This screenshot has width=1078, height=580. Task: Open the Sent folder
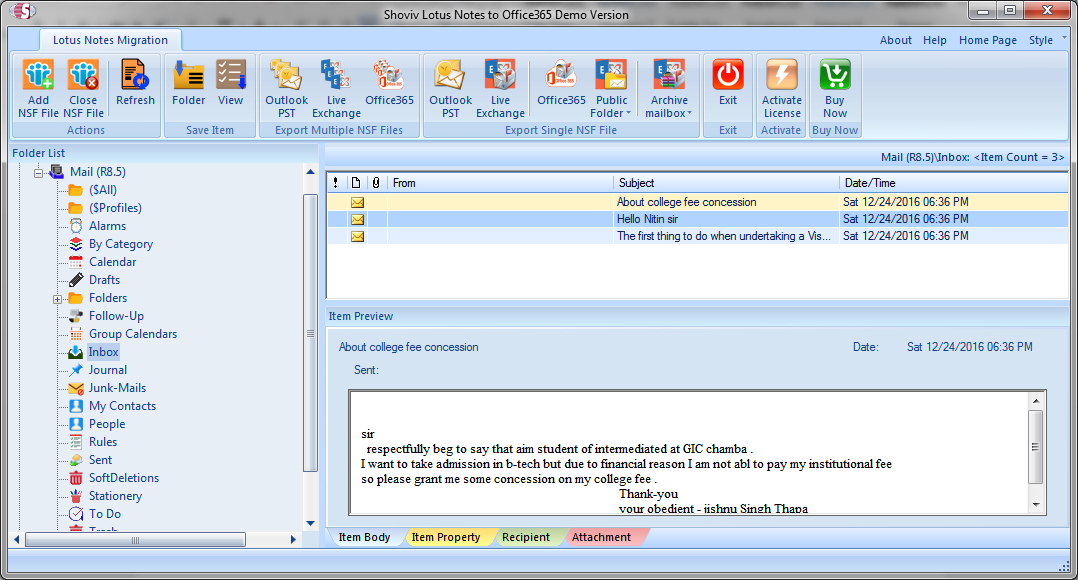tap(100, 460)
